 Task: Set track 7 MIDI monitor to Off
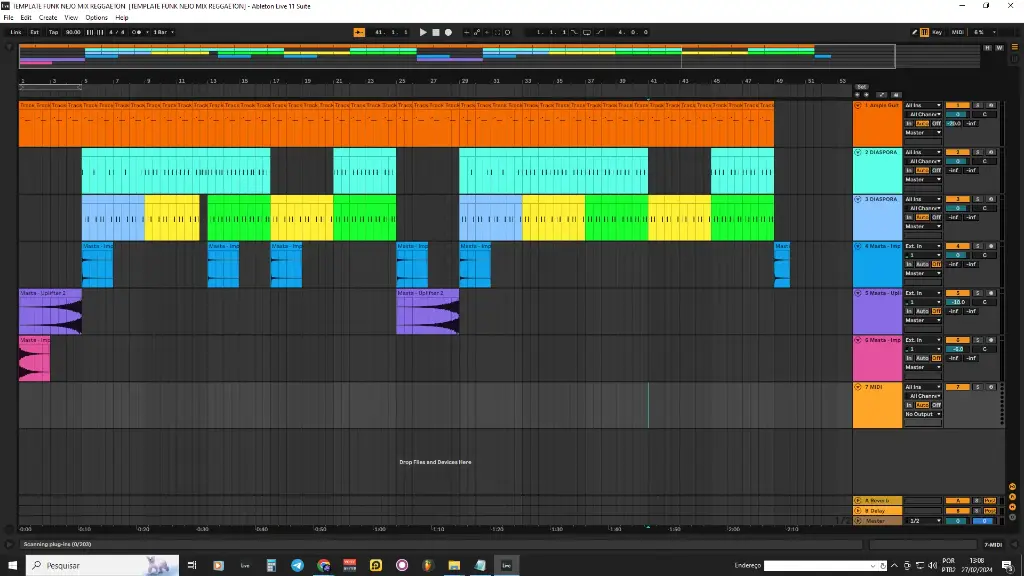point(936,405)
